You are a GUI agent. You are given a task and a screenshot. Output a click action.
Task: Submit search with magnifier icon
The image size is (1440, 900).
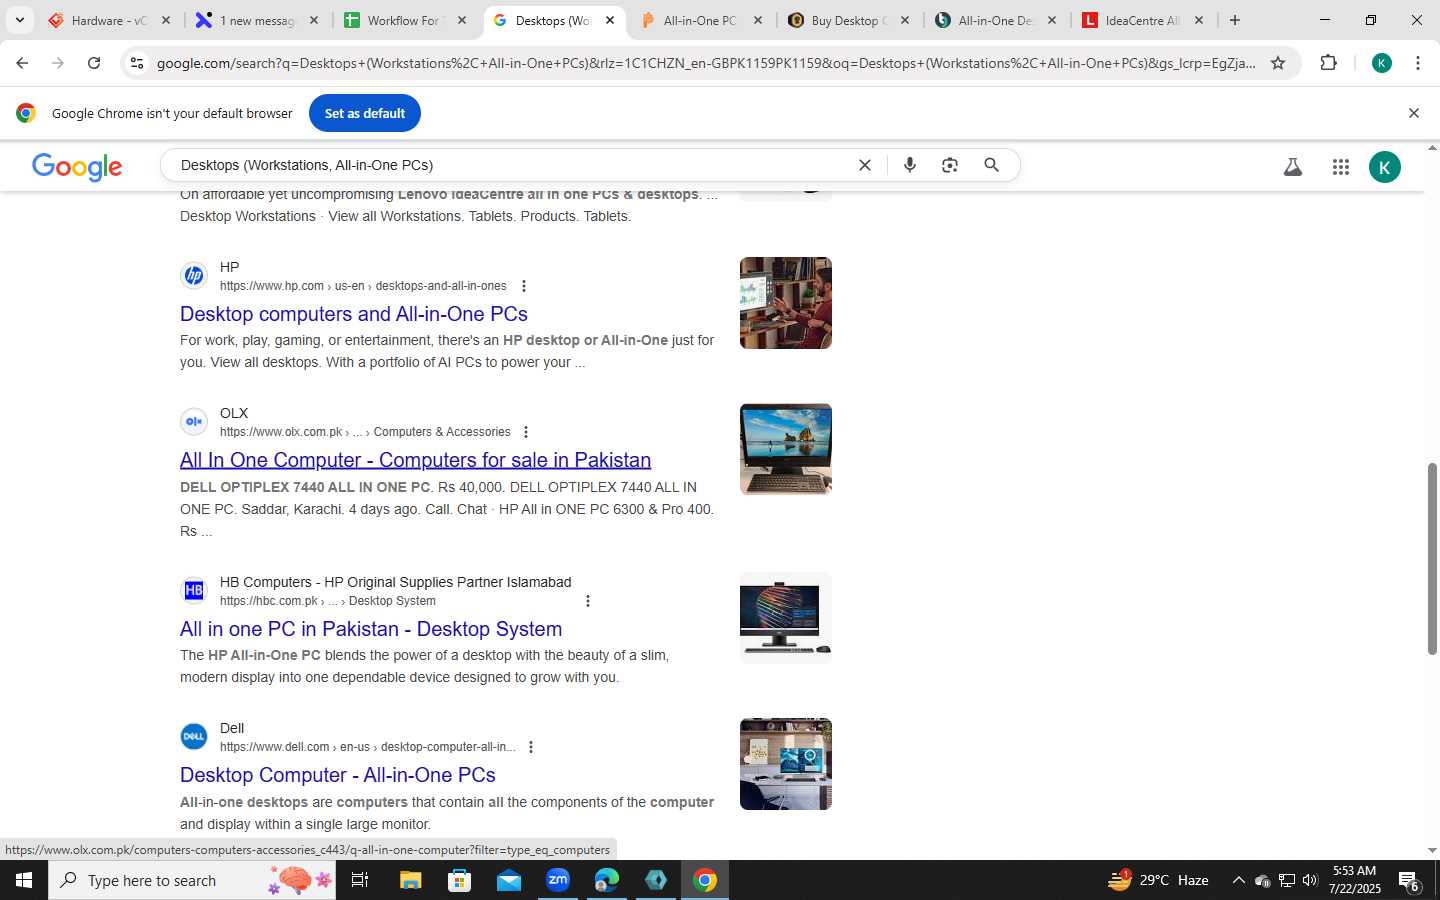(991, 165)
